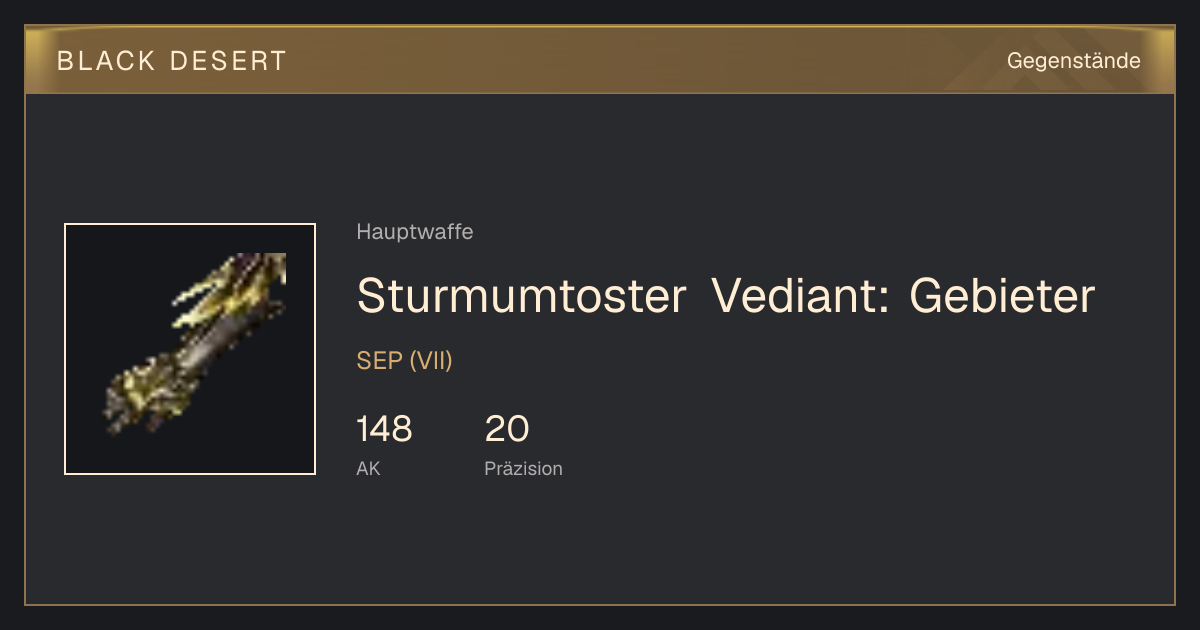Click the BLACK DESERT logo text
Screen dimensions: 1200x630
pos(172,61)
